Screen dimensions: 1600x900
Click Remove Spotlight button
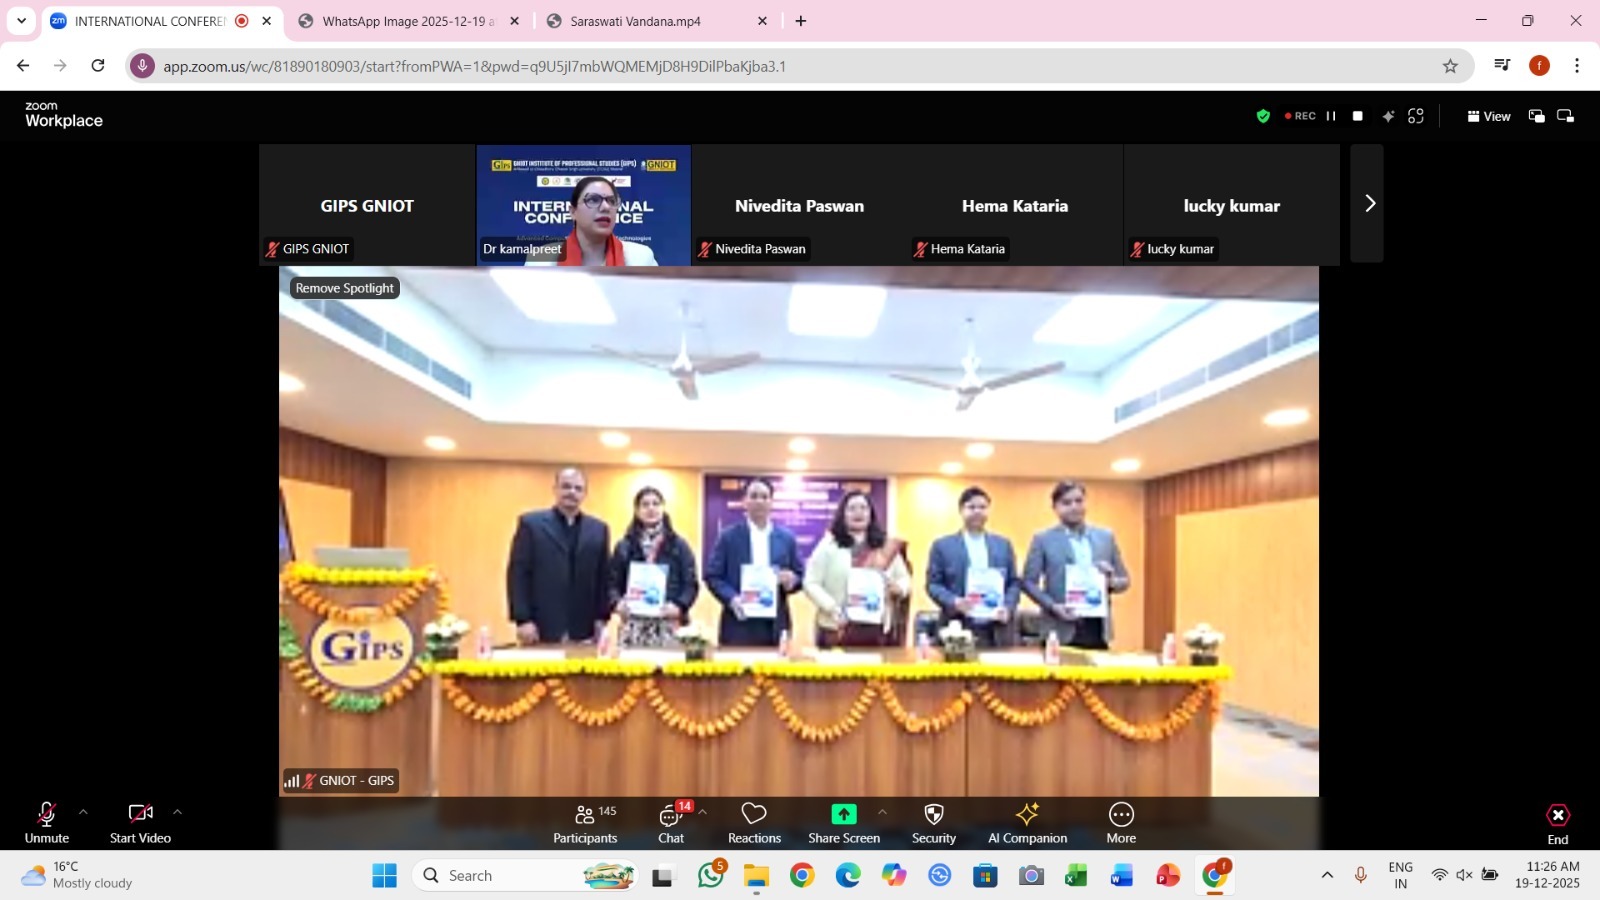coord(345,288)
